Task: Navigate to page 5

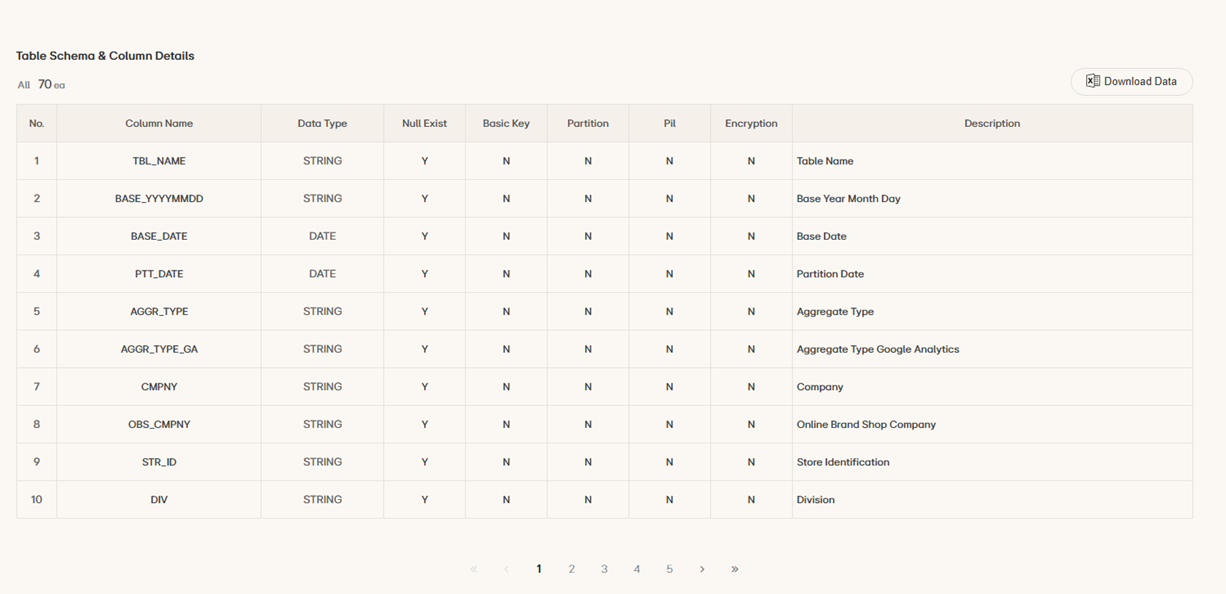Action: point(670,569)
